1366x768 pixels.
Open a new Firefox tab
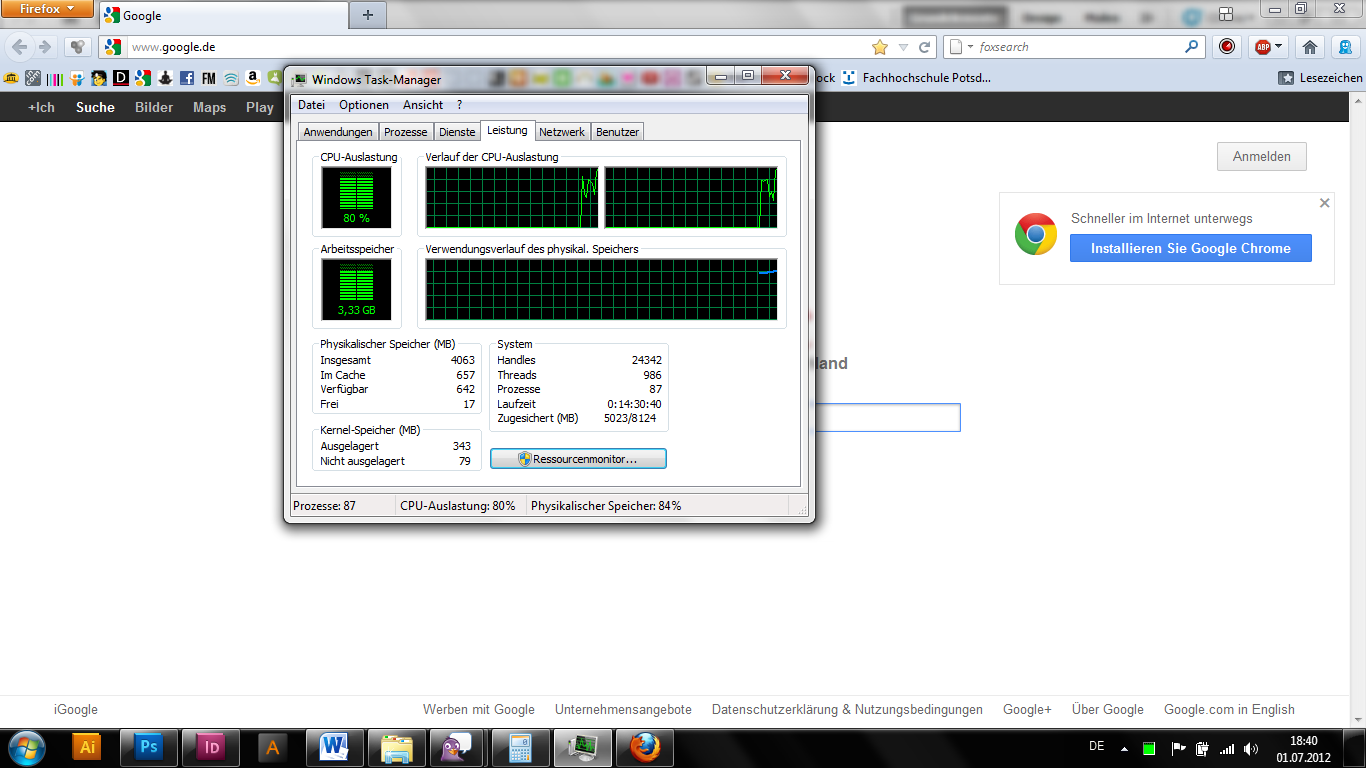367,15
